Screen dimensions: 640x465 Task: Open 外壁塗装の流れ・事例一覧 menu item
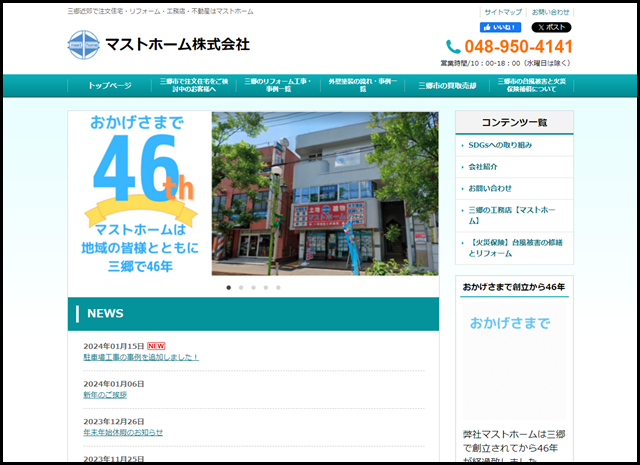[x=363, y=85]
